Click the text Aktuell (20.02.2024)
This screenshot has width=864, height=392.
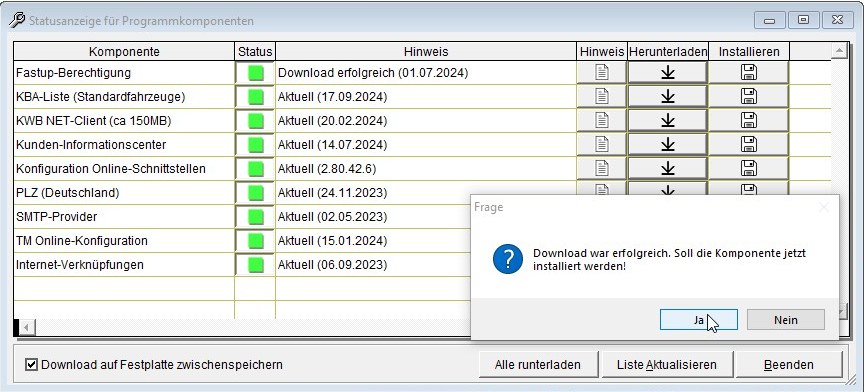(x=332, y=121)
